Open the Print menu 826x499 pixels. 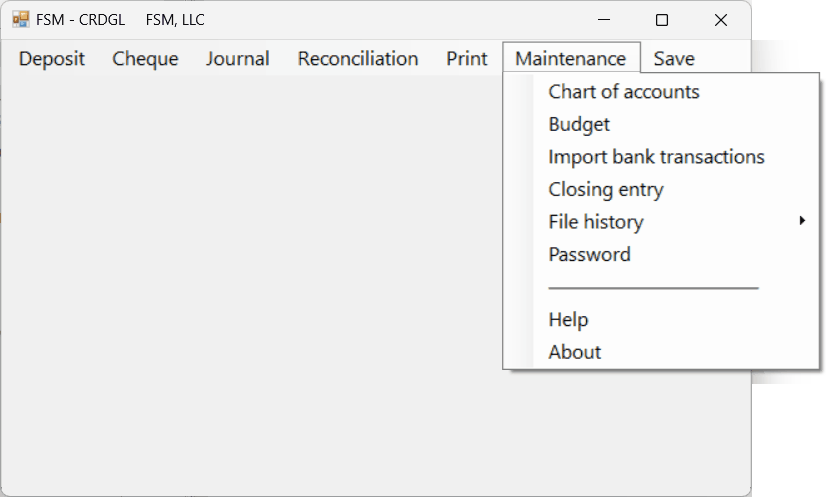click(x=467, y=58)
